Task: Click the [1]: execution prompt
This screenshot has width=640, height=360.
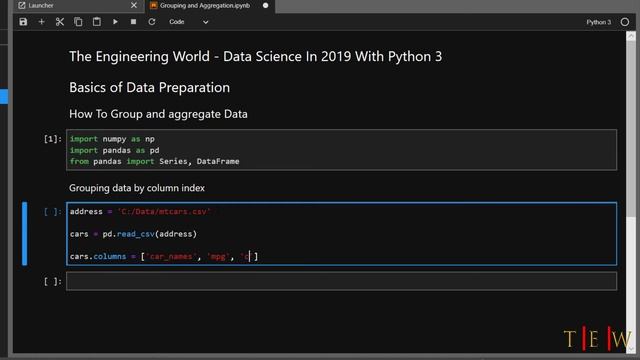Action: coord(53,139)
